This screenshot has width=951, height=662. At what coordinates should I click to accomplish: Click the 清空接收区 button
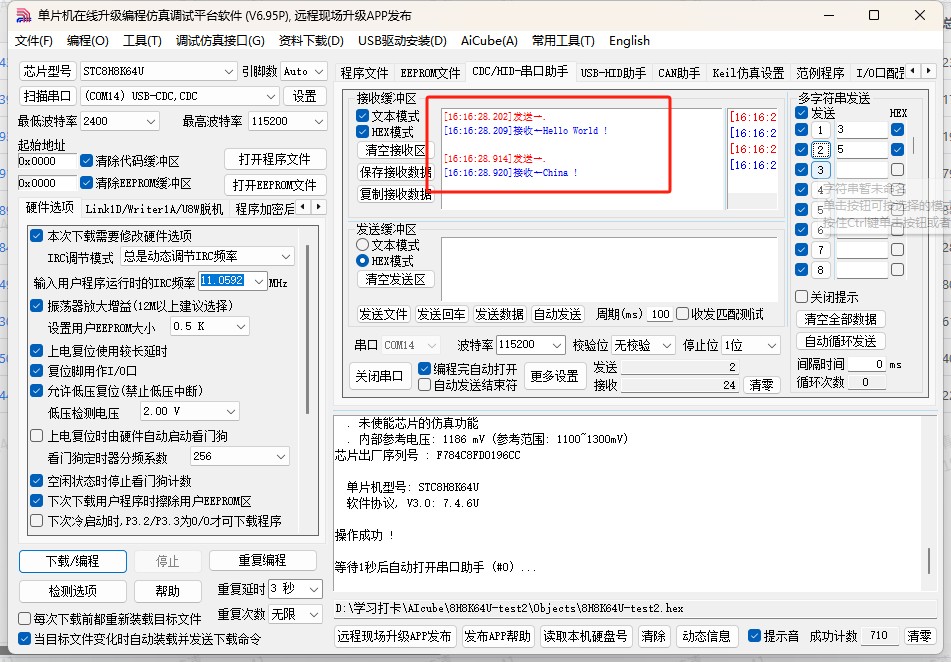point(395,150)
